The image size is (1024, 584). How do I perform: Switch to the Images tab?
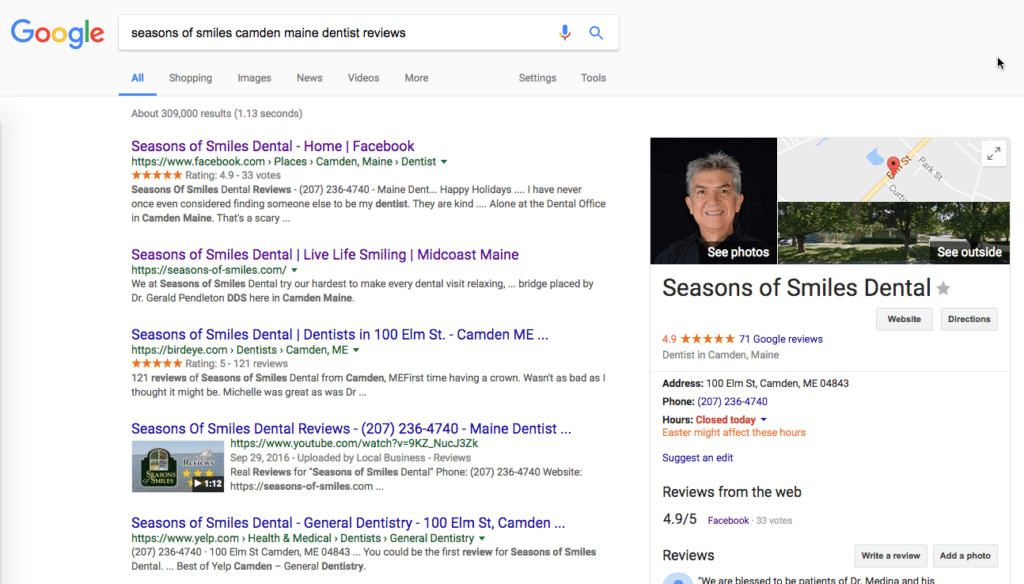[254, 78]
